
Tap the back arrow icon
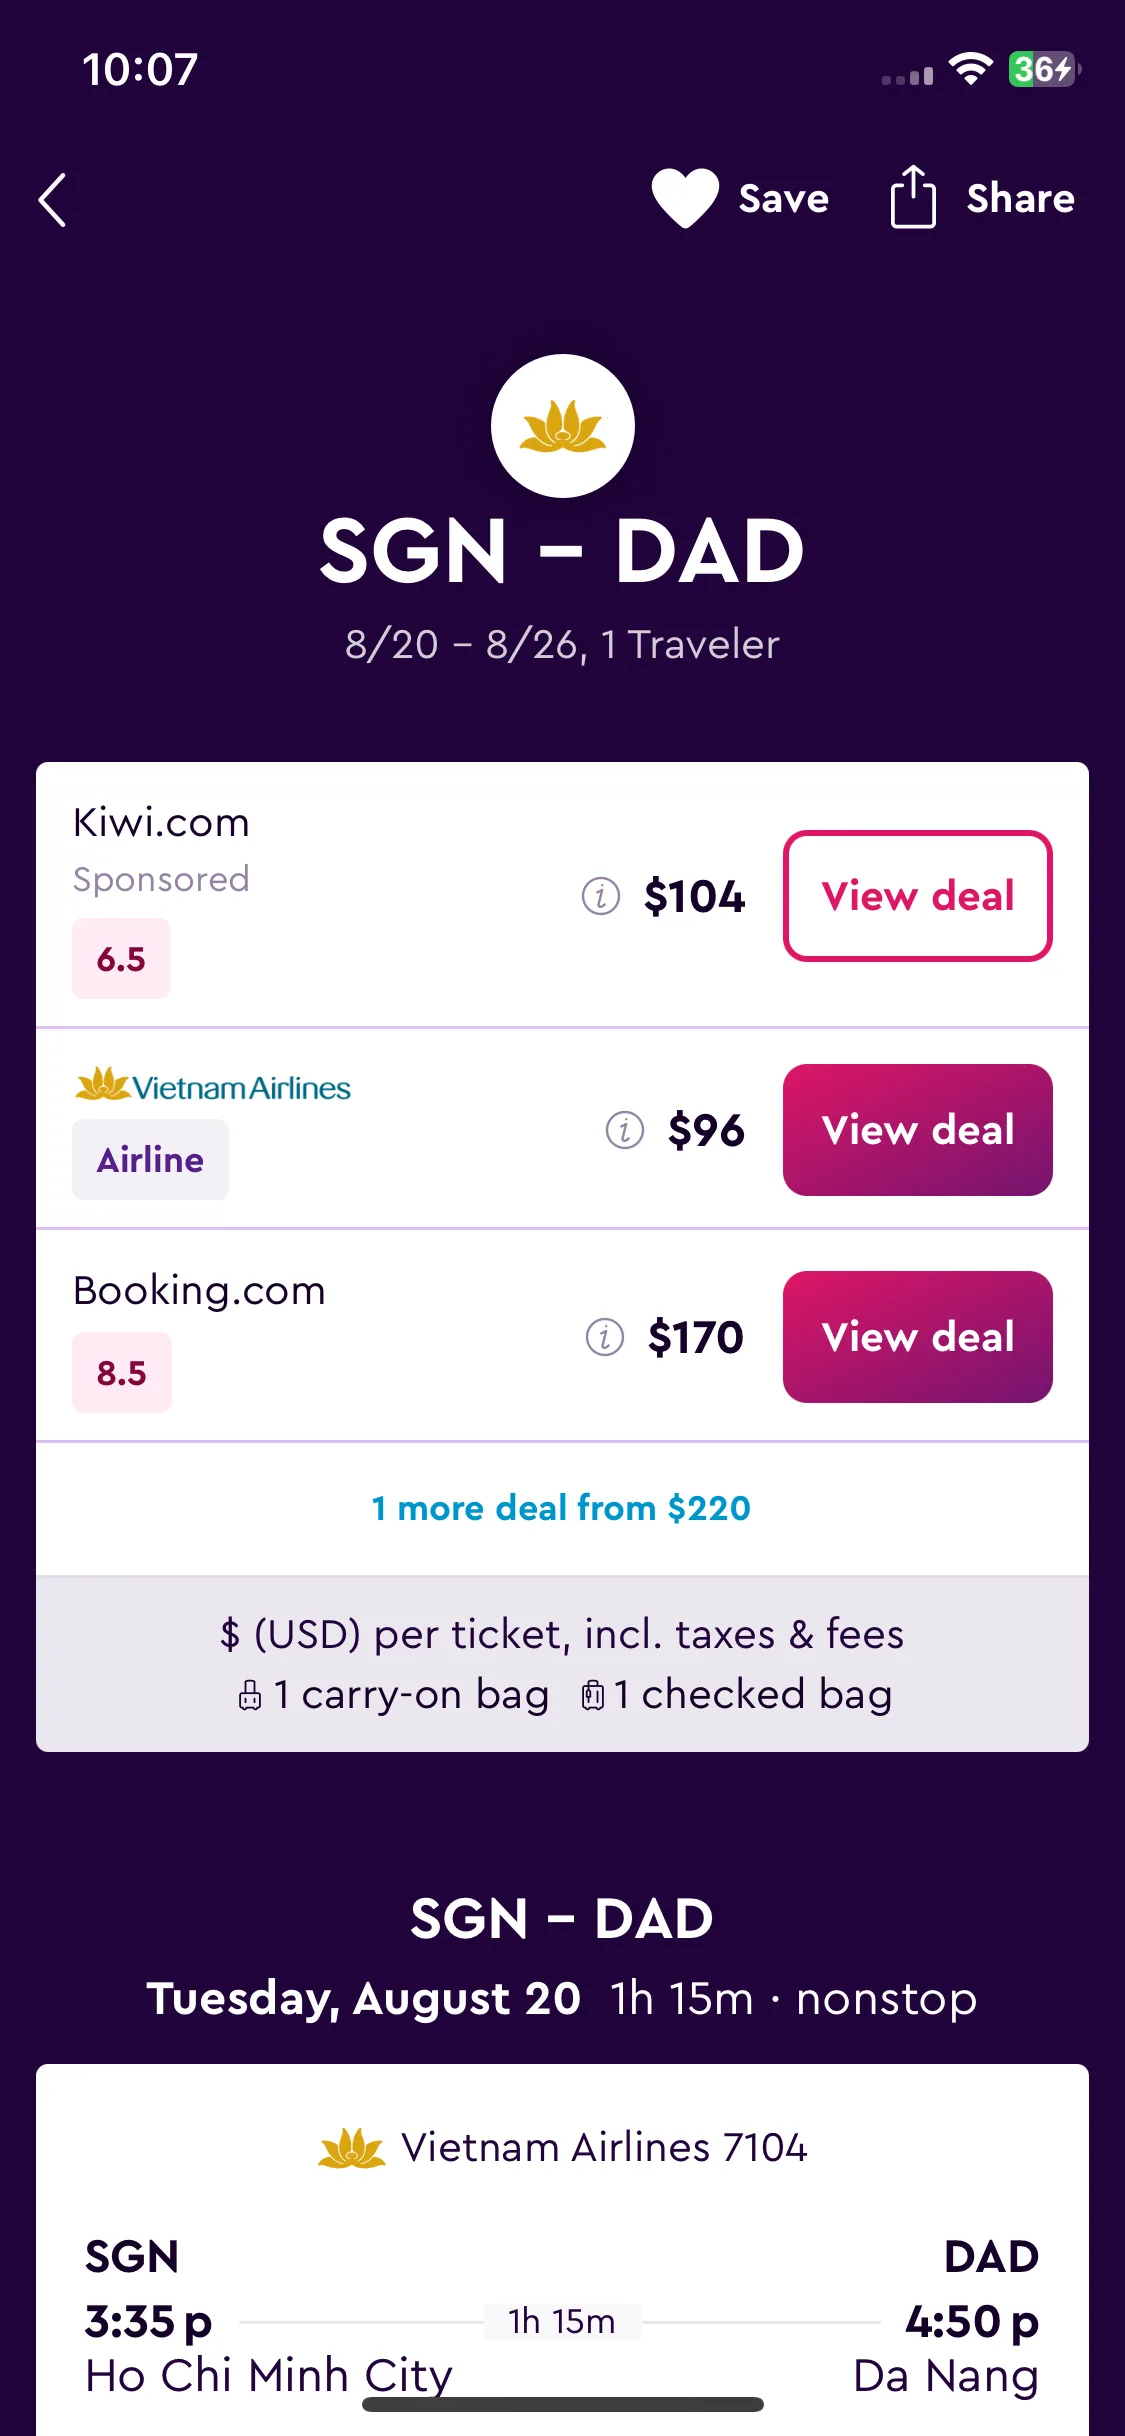[53, 200]
